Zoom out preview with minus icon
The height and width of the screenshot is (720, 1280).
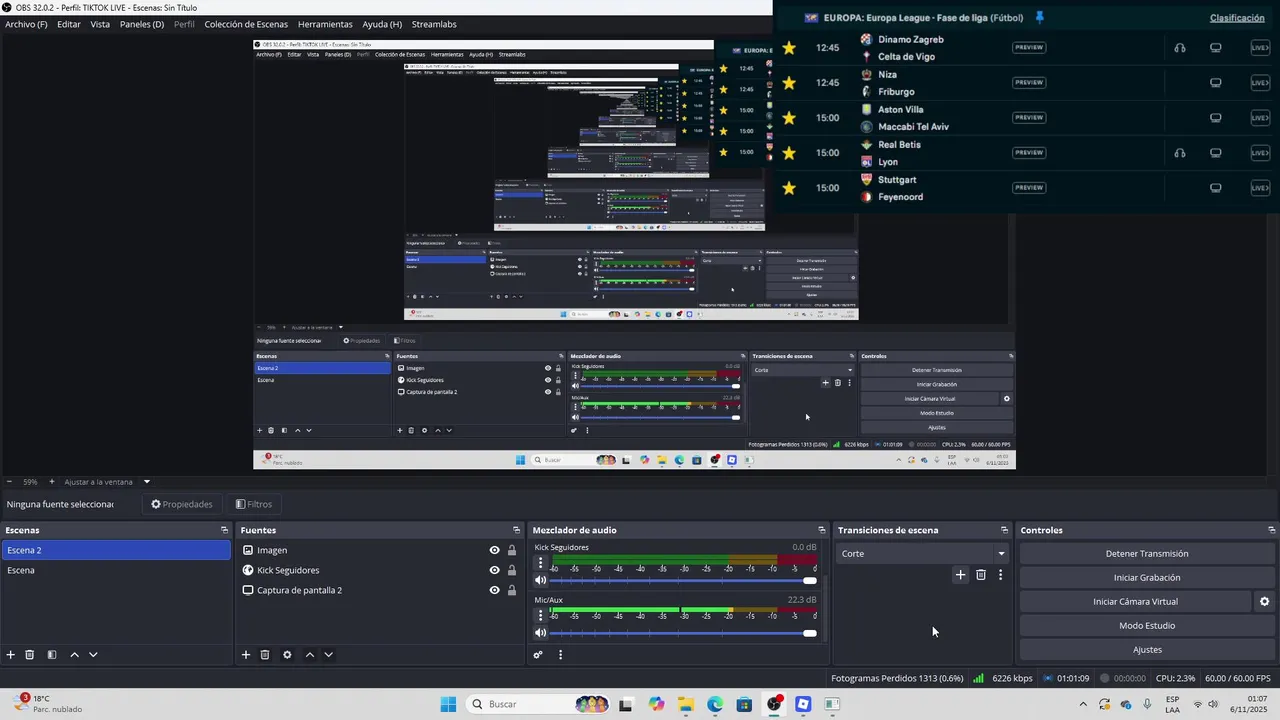pyautogui.click(x=9, y=482)
